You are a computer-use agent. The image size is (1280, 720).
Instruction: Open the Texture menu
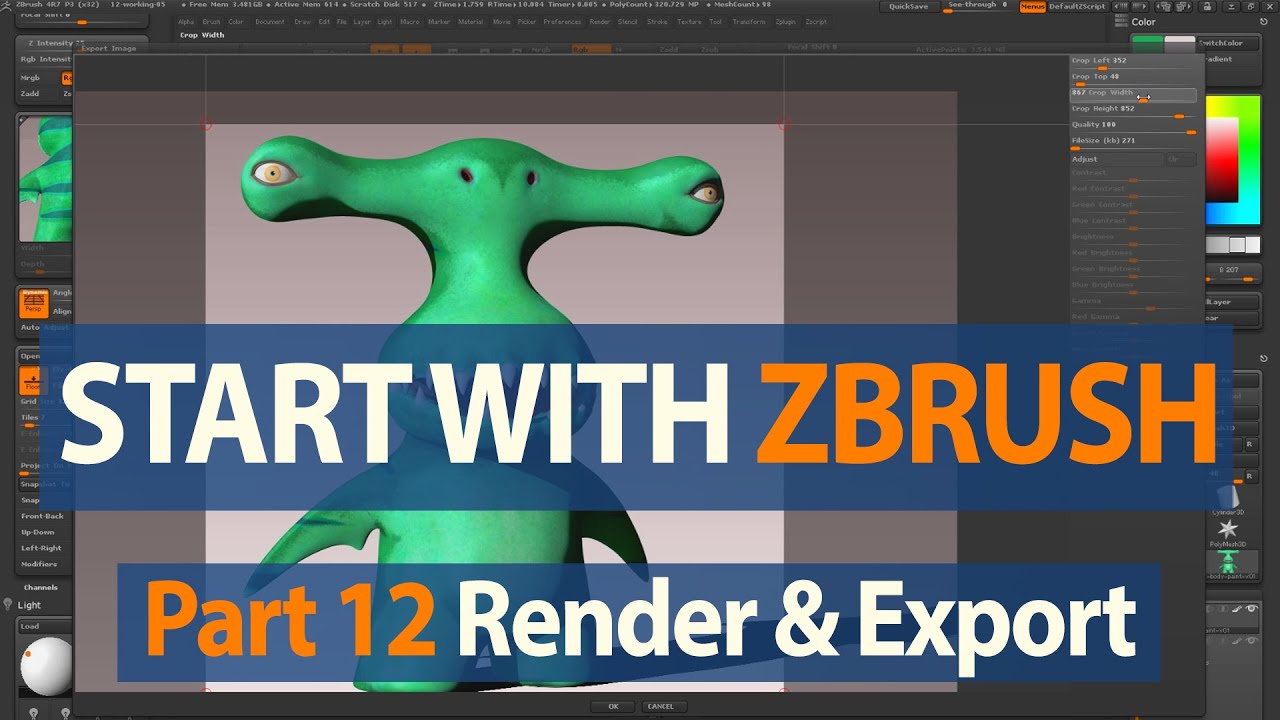(689, 21)
